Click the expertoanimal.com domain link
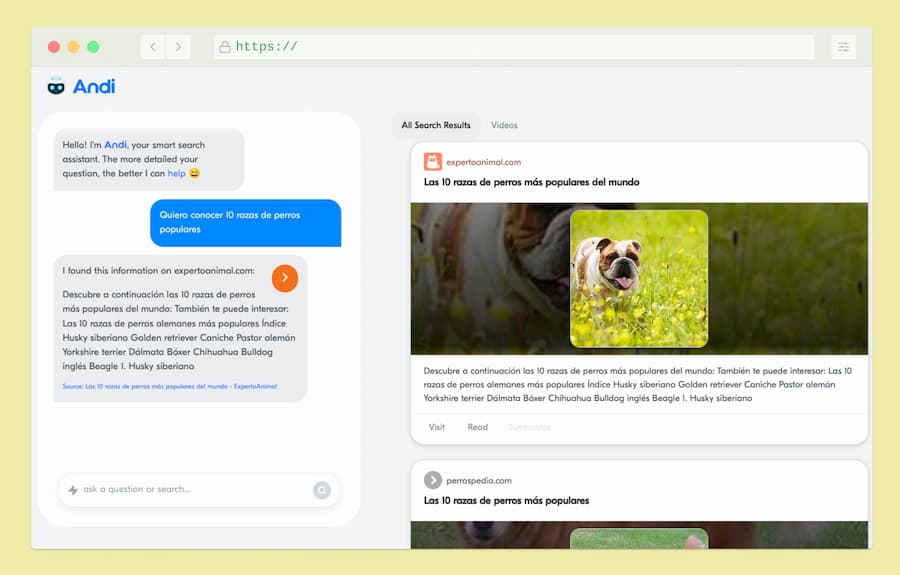 [484, 162]
